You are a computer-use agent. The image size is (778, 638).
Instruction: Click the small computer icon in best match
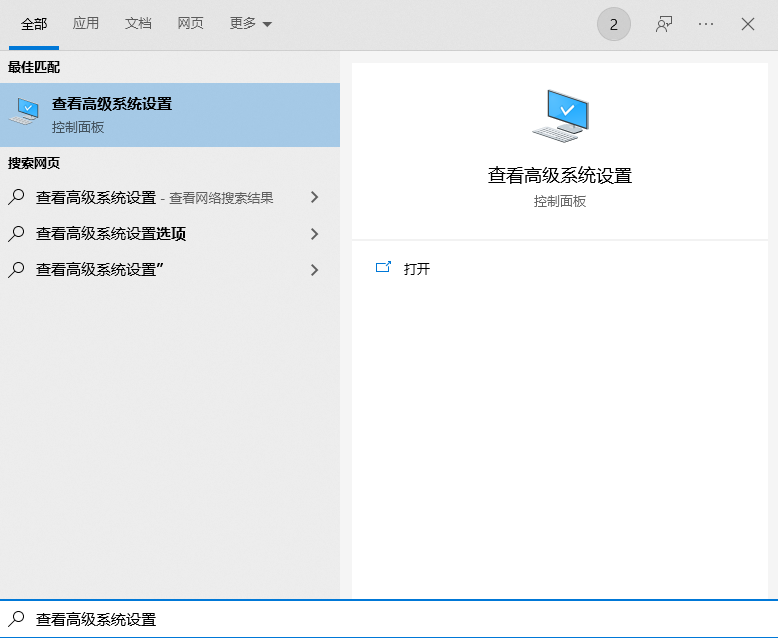[24, 111]
